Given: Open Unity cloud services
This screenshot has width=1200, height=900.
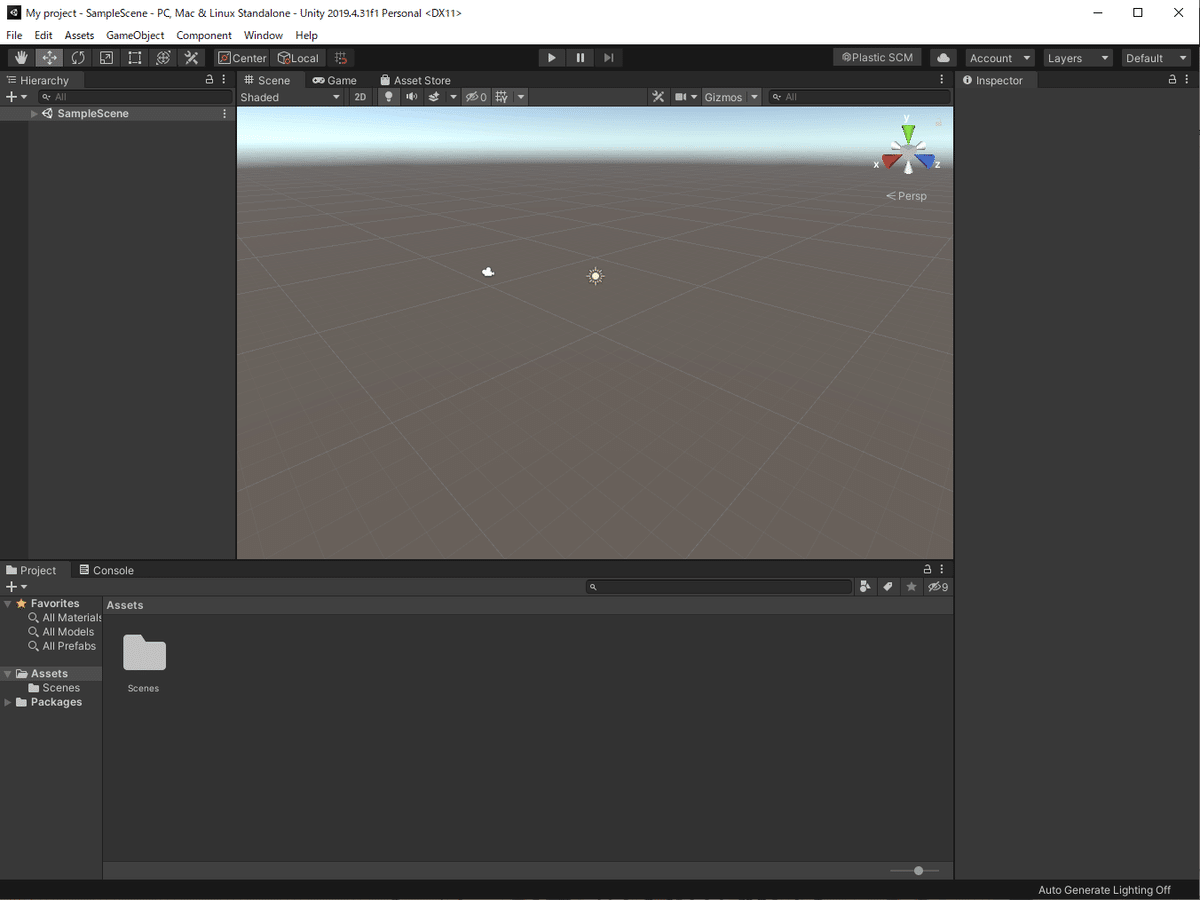Looking at the screenshot, I should pyautogui.click(x=943, y=58).
